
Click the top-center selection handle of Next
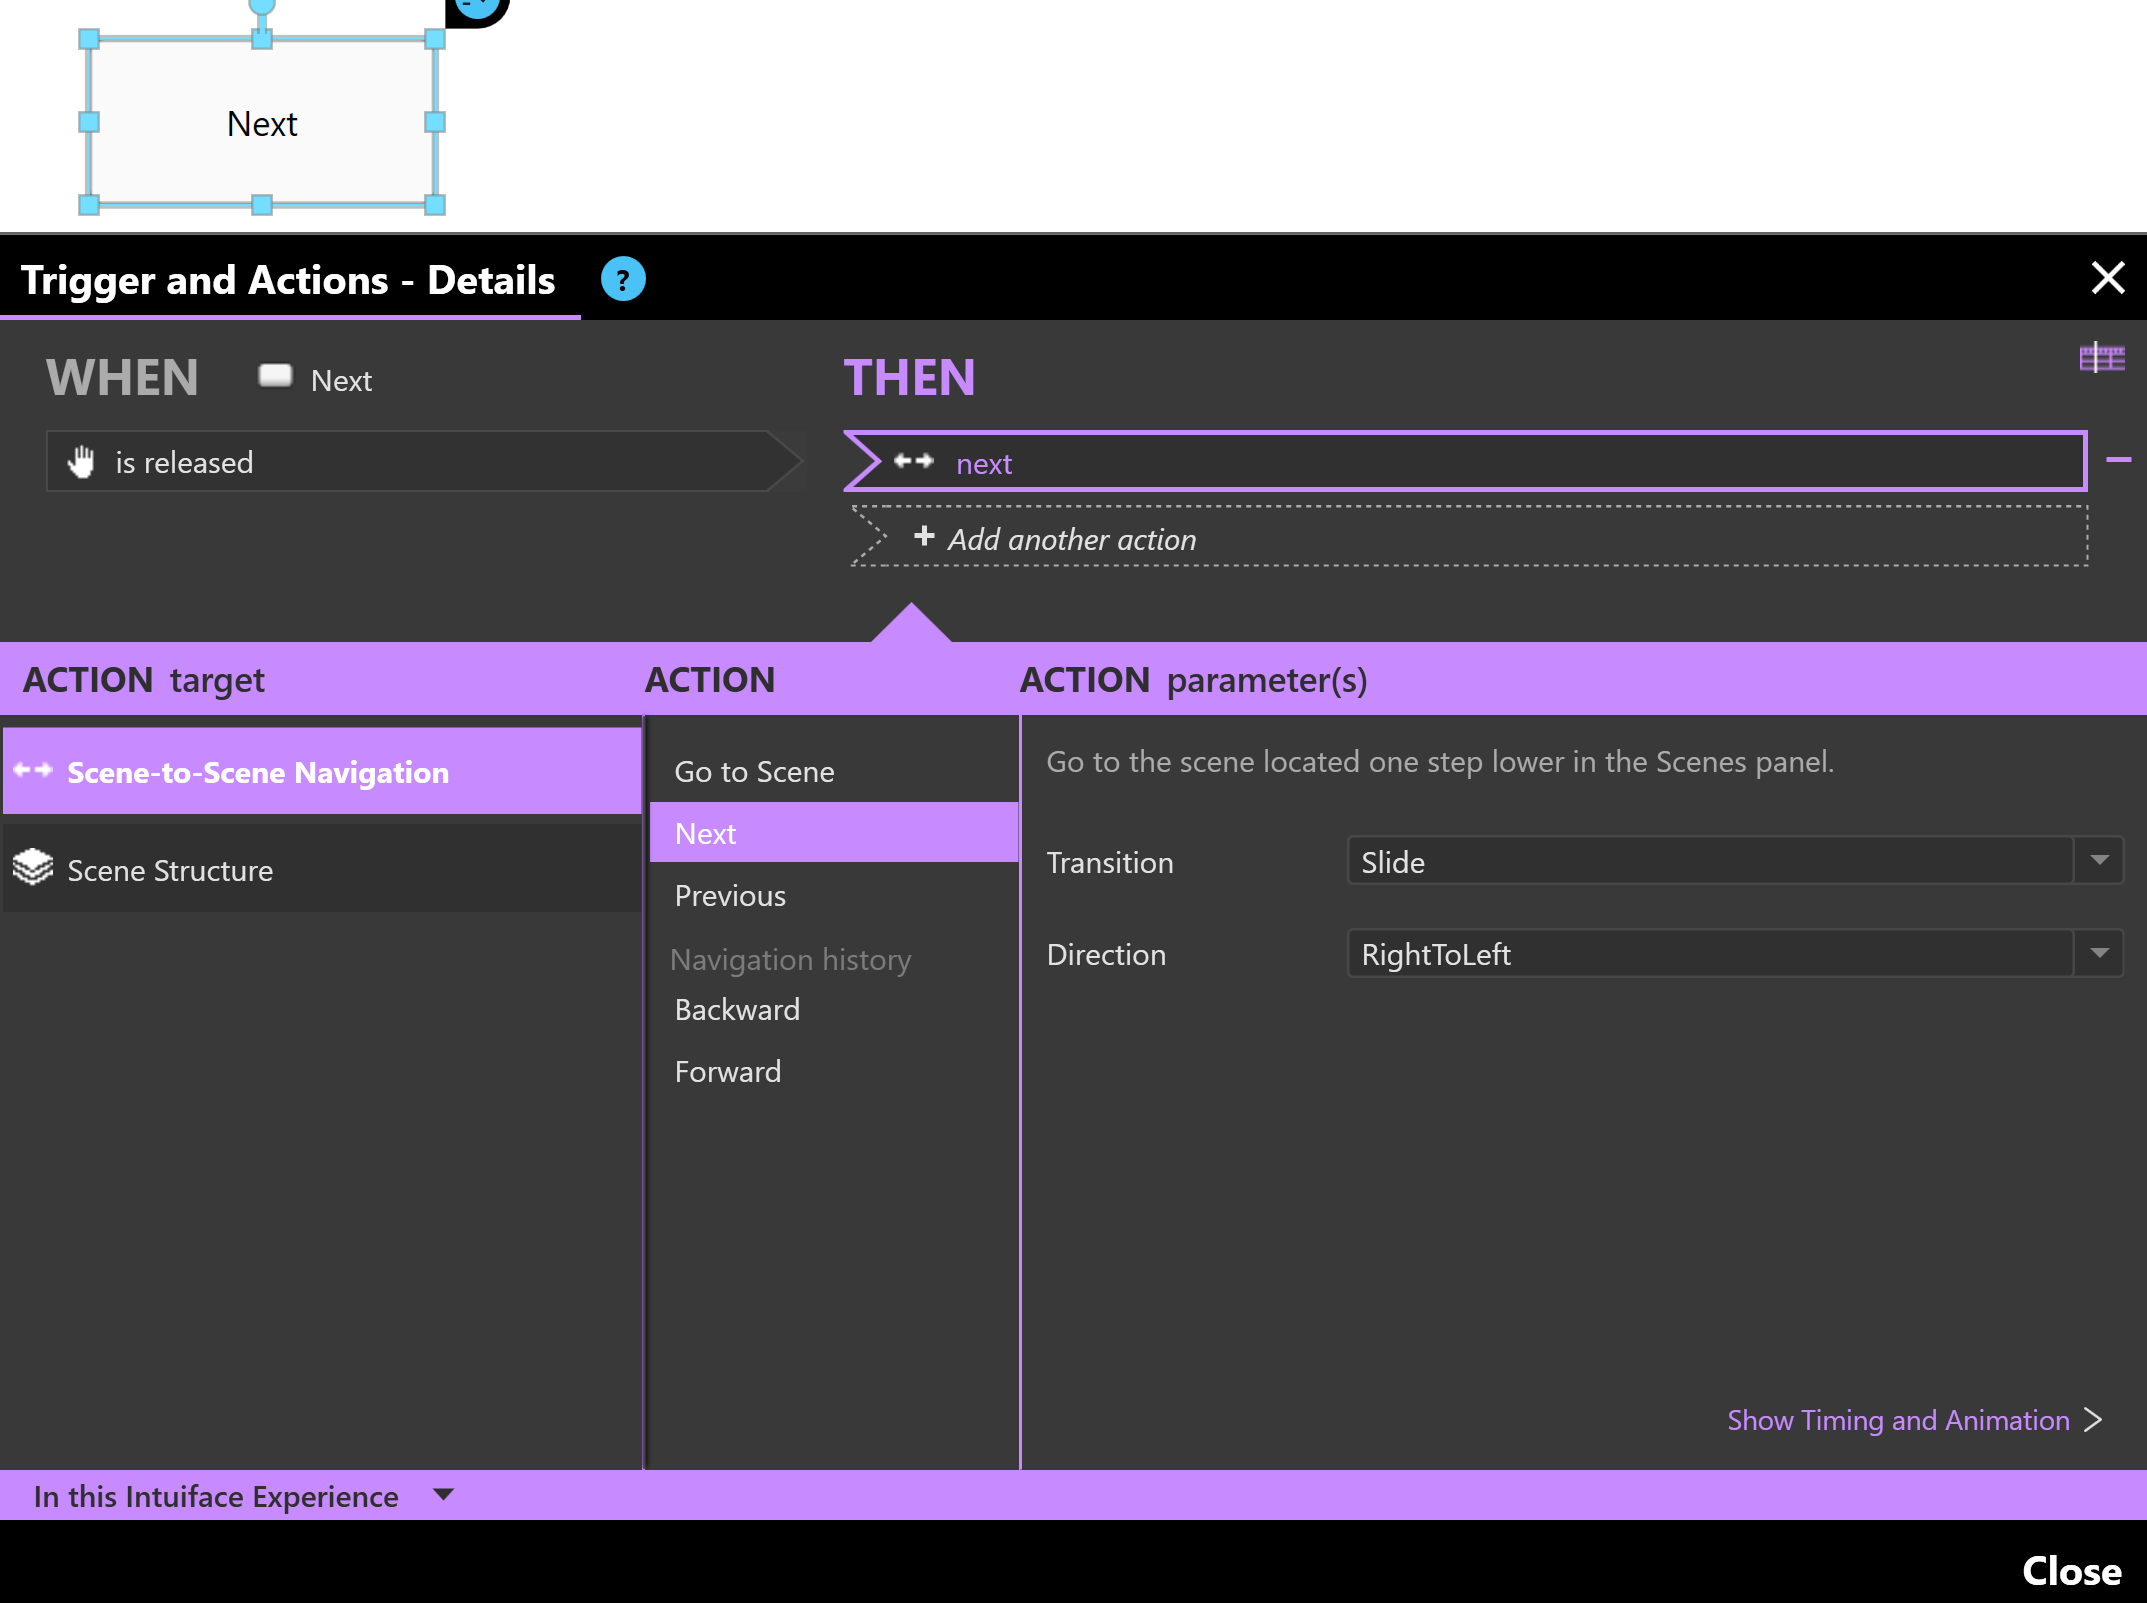(262, 39)
